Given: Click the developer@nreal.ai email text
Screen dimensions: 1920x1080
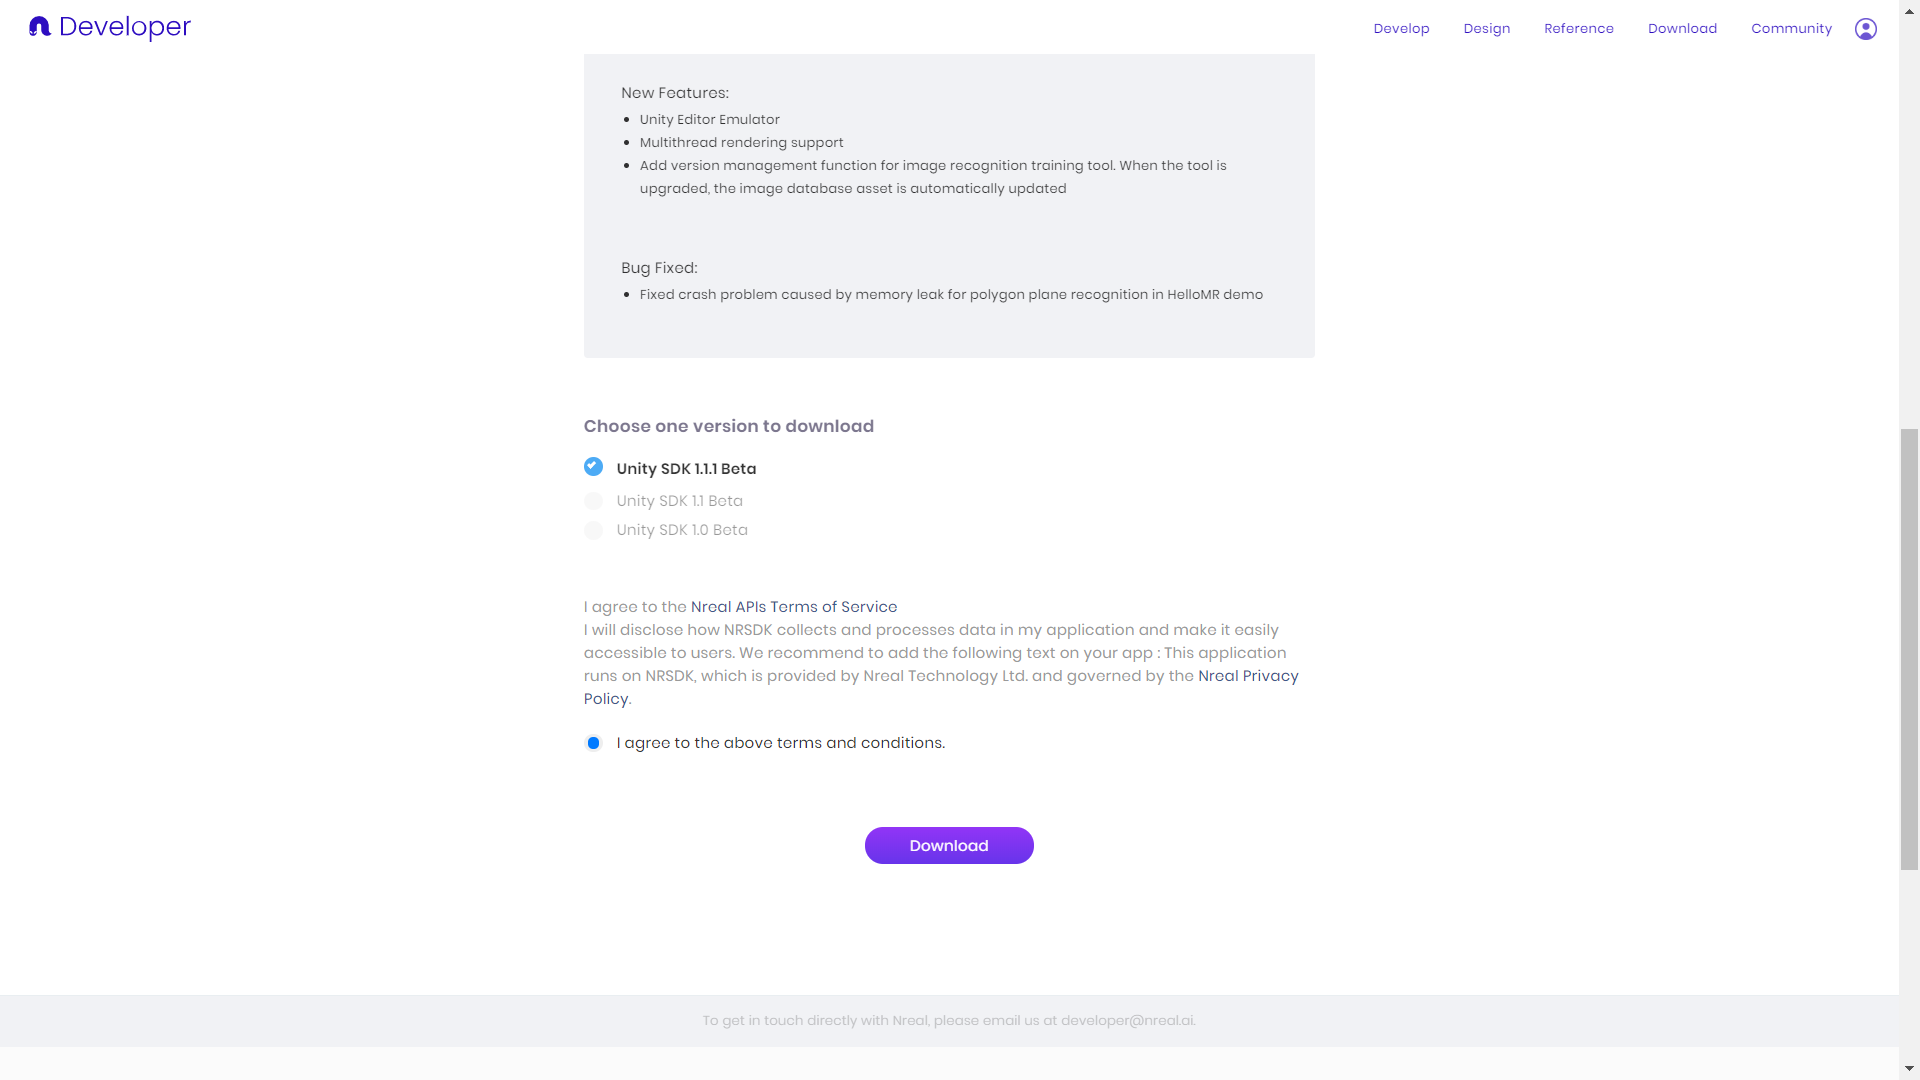Looking at the screenshot, I should pos(1127,1021).
